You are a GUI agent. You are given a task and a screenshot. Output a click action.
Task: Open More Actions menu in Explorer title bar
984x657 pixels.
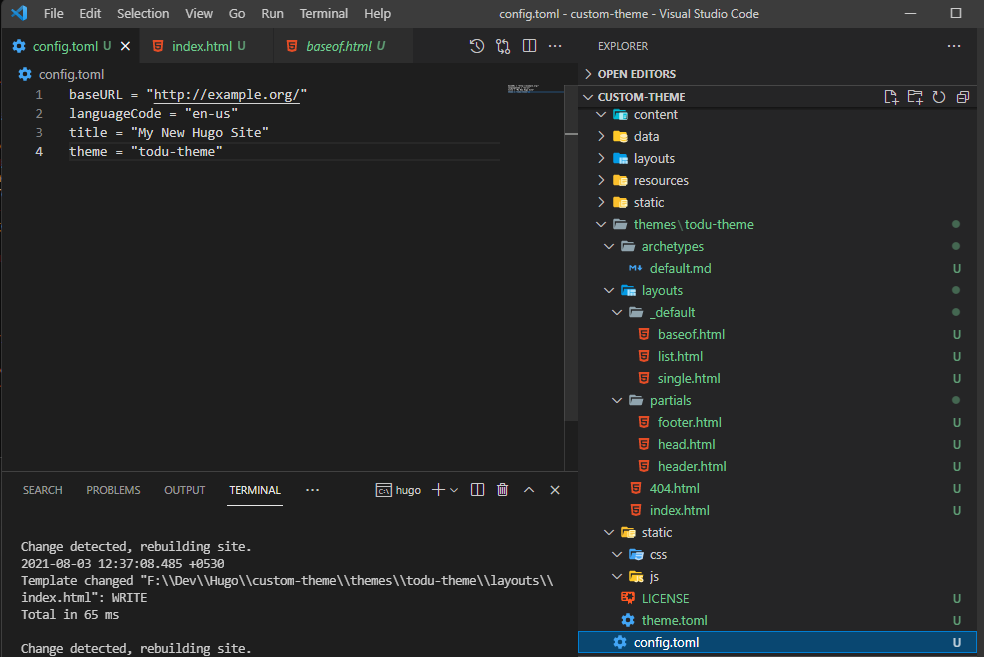tap(953, 46)
